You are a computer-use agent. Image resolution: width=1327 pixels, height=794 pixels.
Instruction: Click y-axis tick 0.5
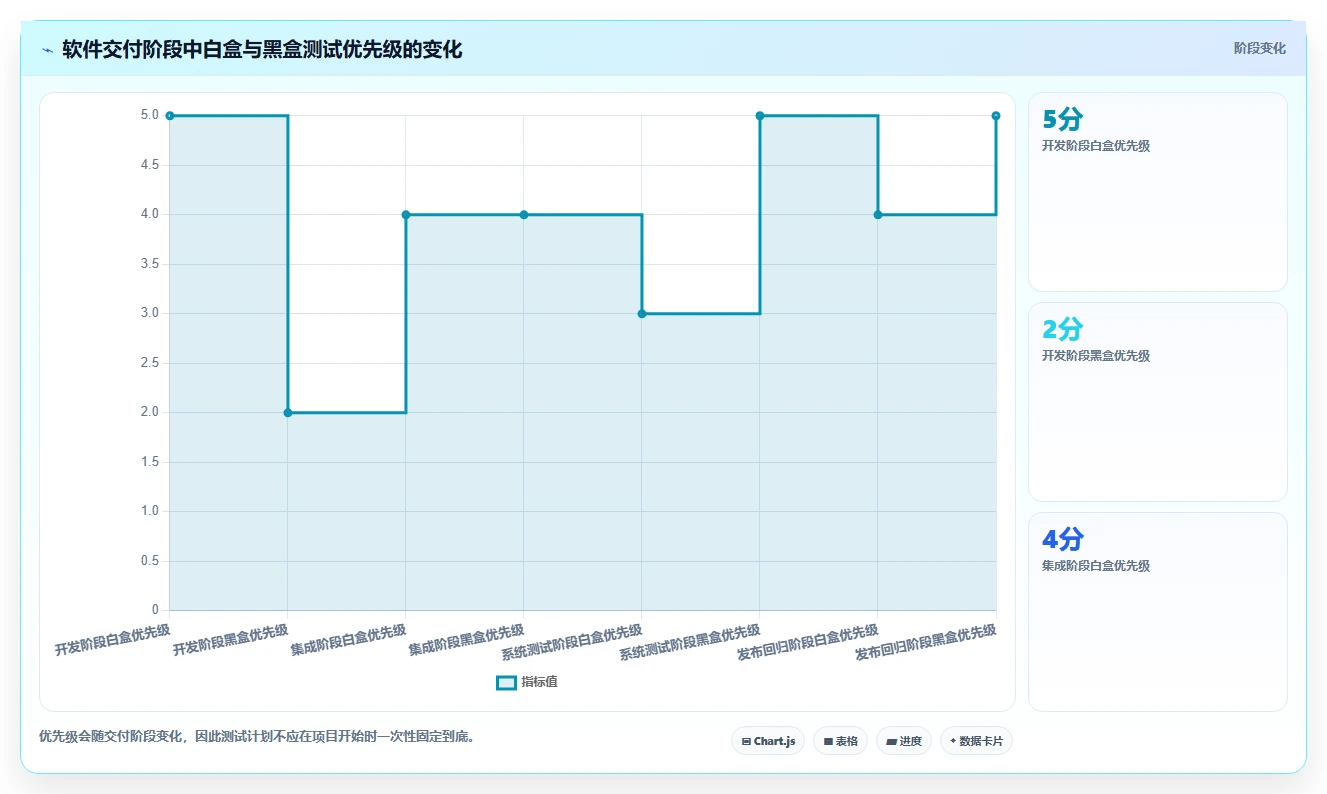click(150, 561)
